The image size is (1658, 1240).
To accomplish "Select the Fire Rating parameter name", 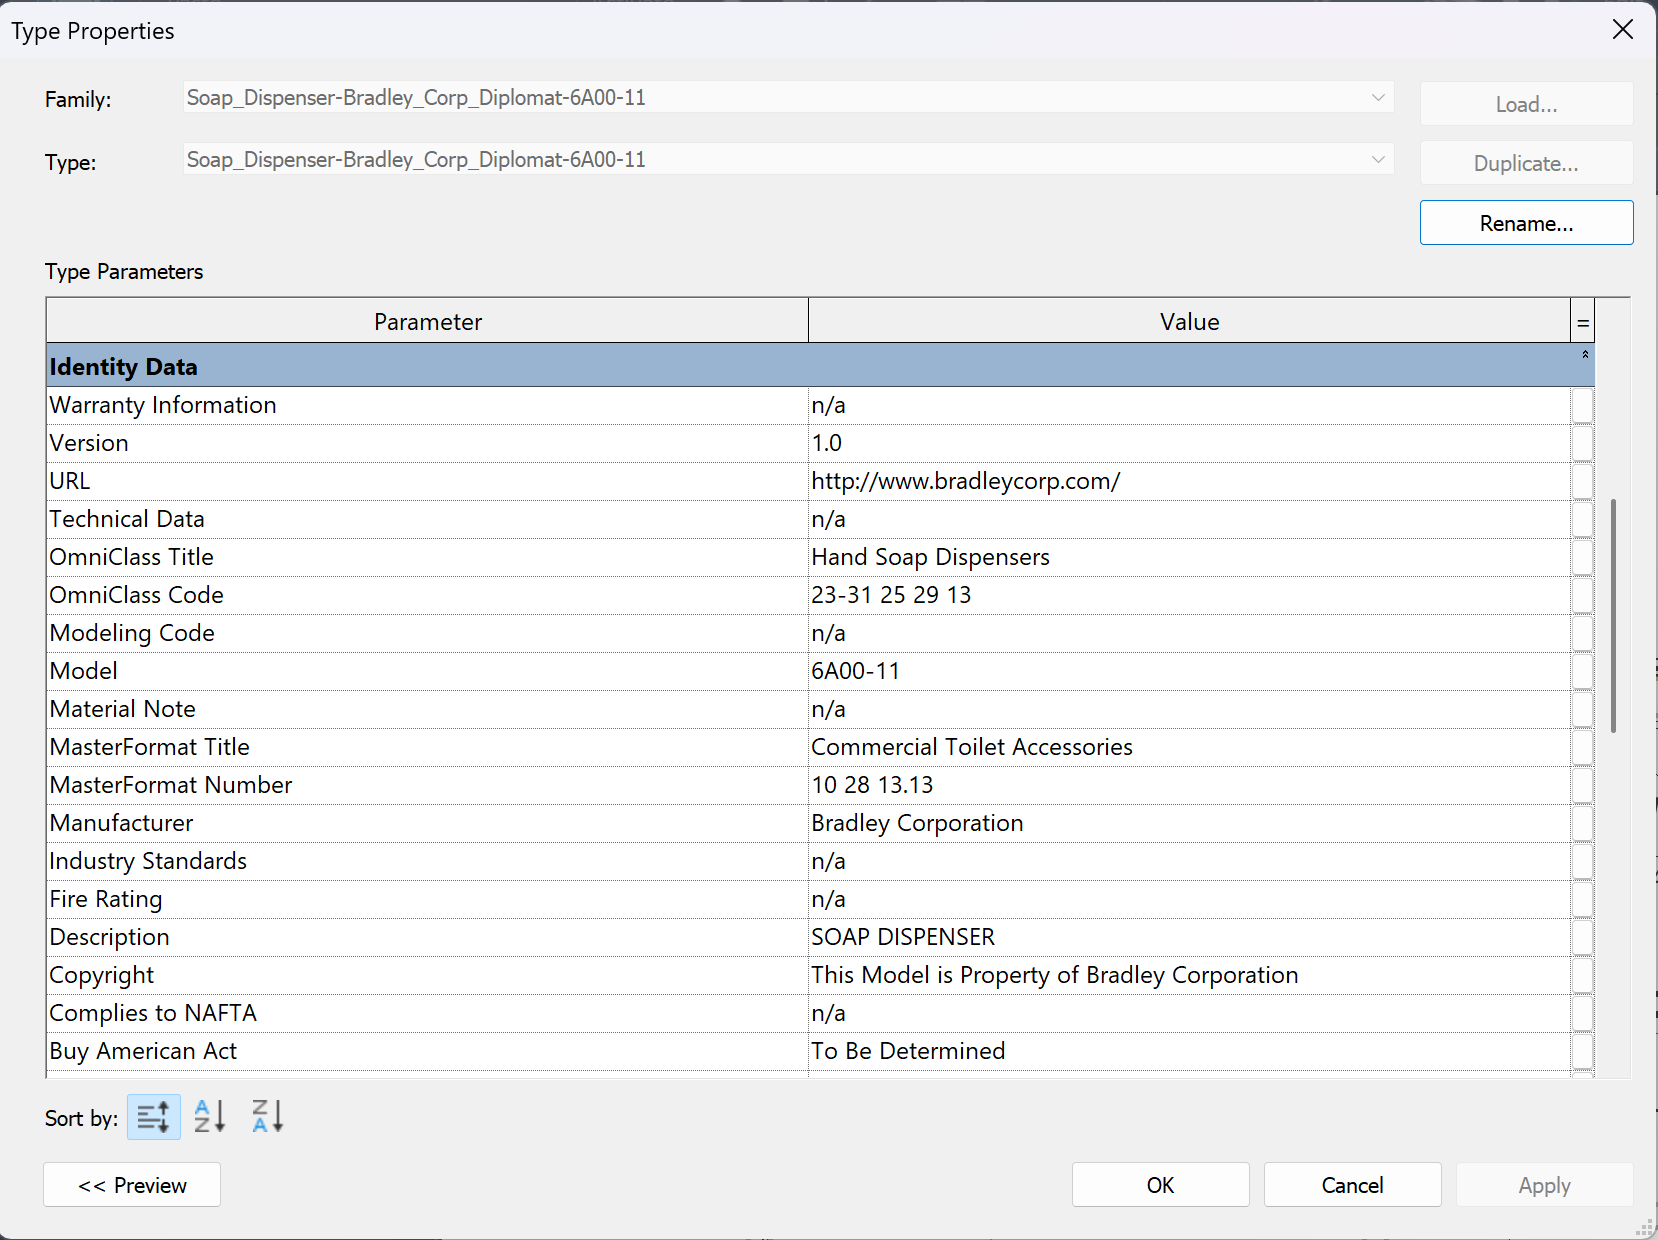I will [427, 899].
